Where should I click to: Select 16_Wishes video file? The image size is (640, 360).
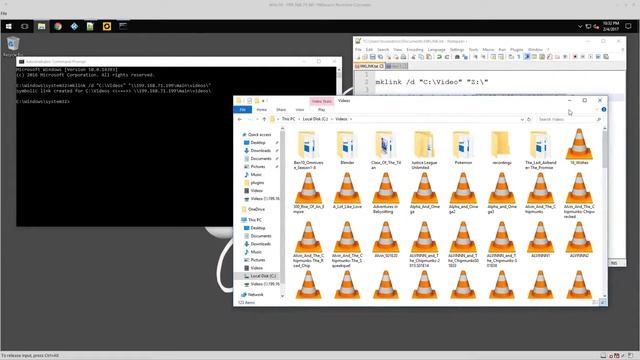[579, 147]
